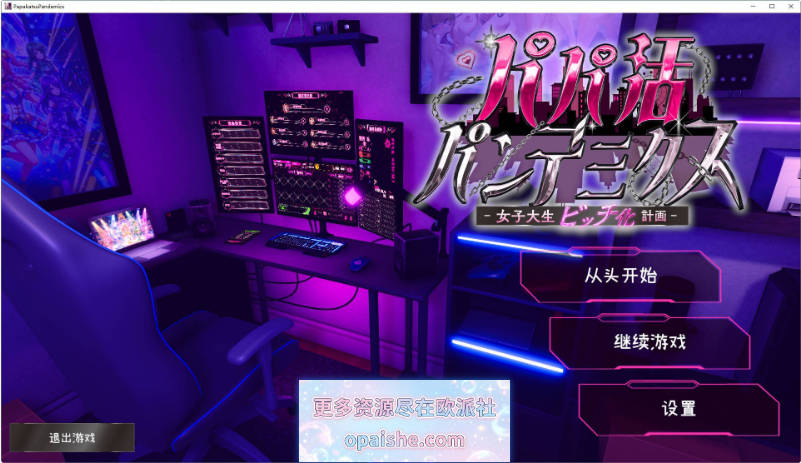Close the game window
Image resolution: width=801 pixels, height=463 pixels.
click(x=791, y=6)
